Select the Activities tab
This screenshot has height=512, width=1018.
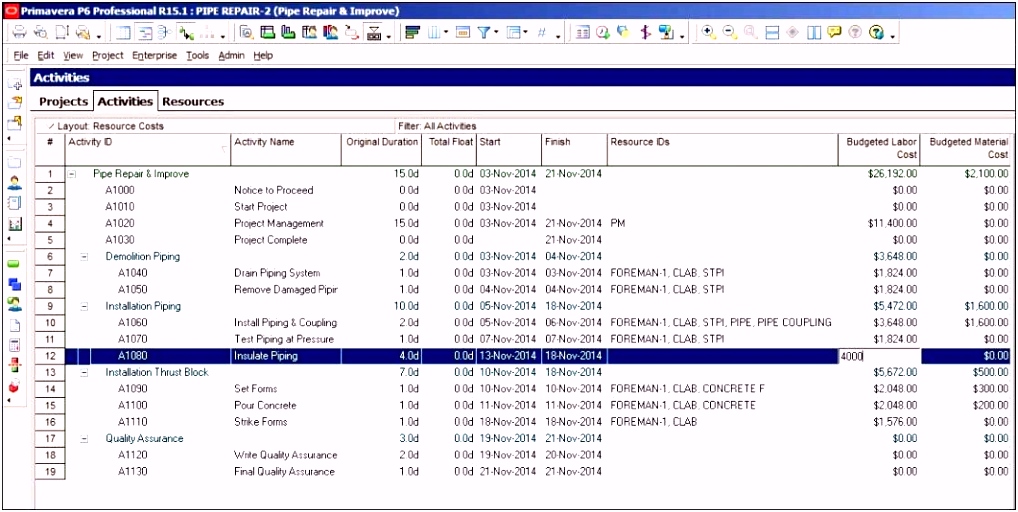pos(126,101)
